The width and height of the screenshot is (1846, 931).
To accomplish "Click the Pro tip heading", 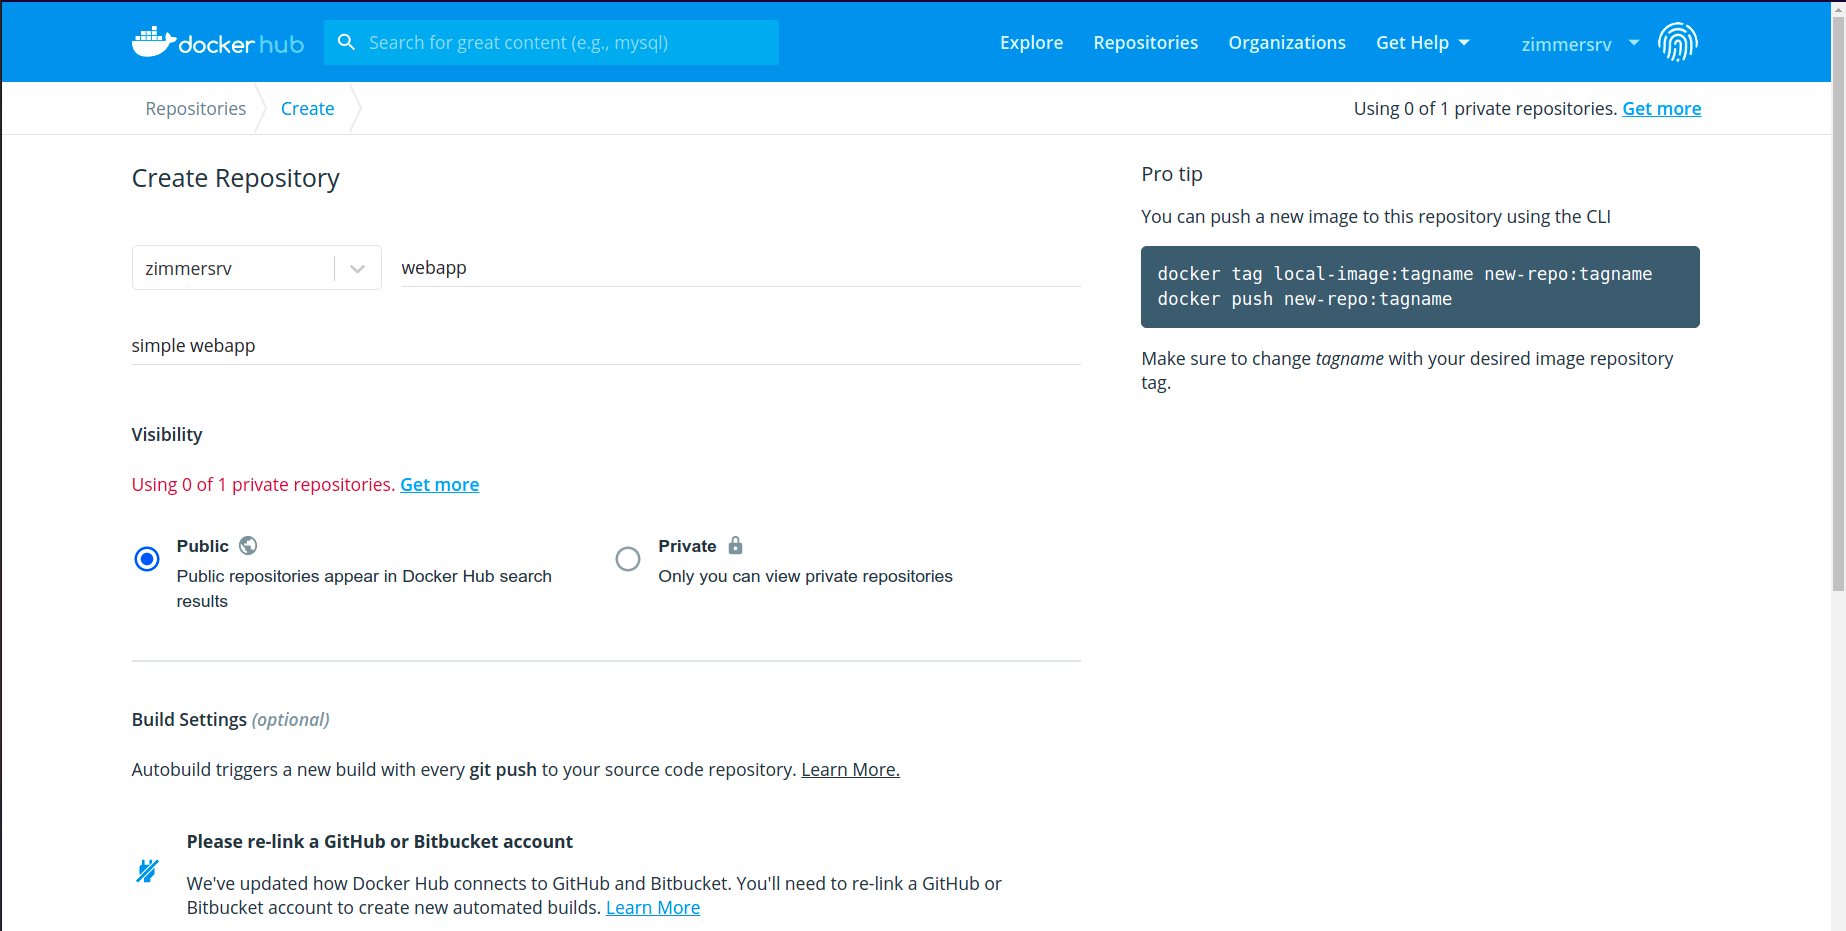I will click(x=1172, y=174).
